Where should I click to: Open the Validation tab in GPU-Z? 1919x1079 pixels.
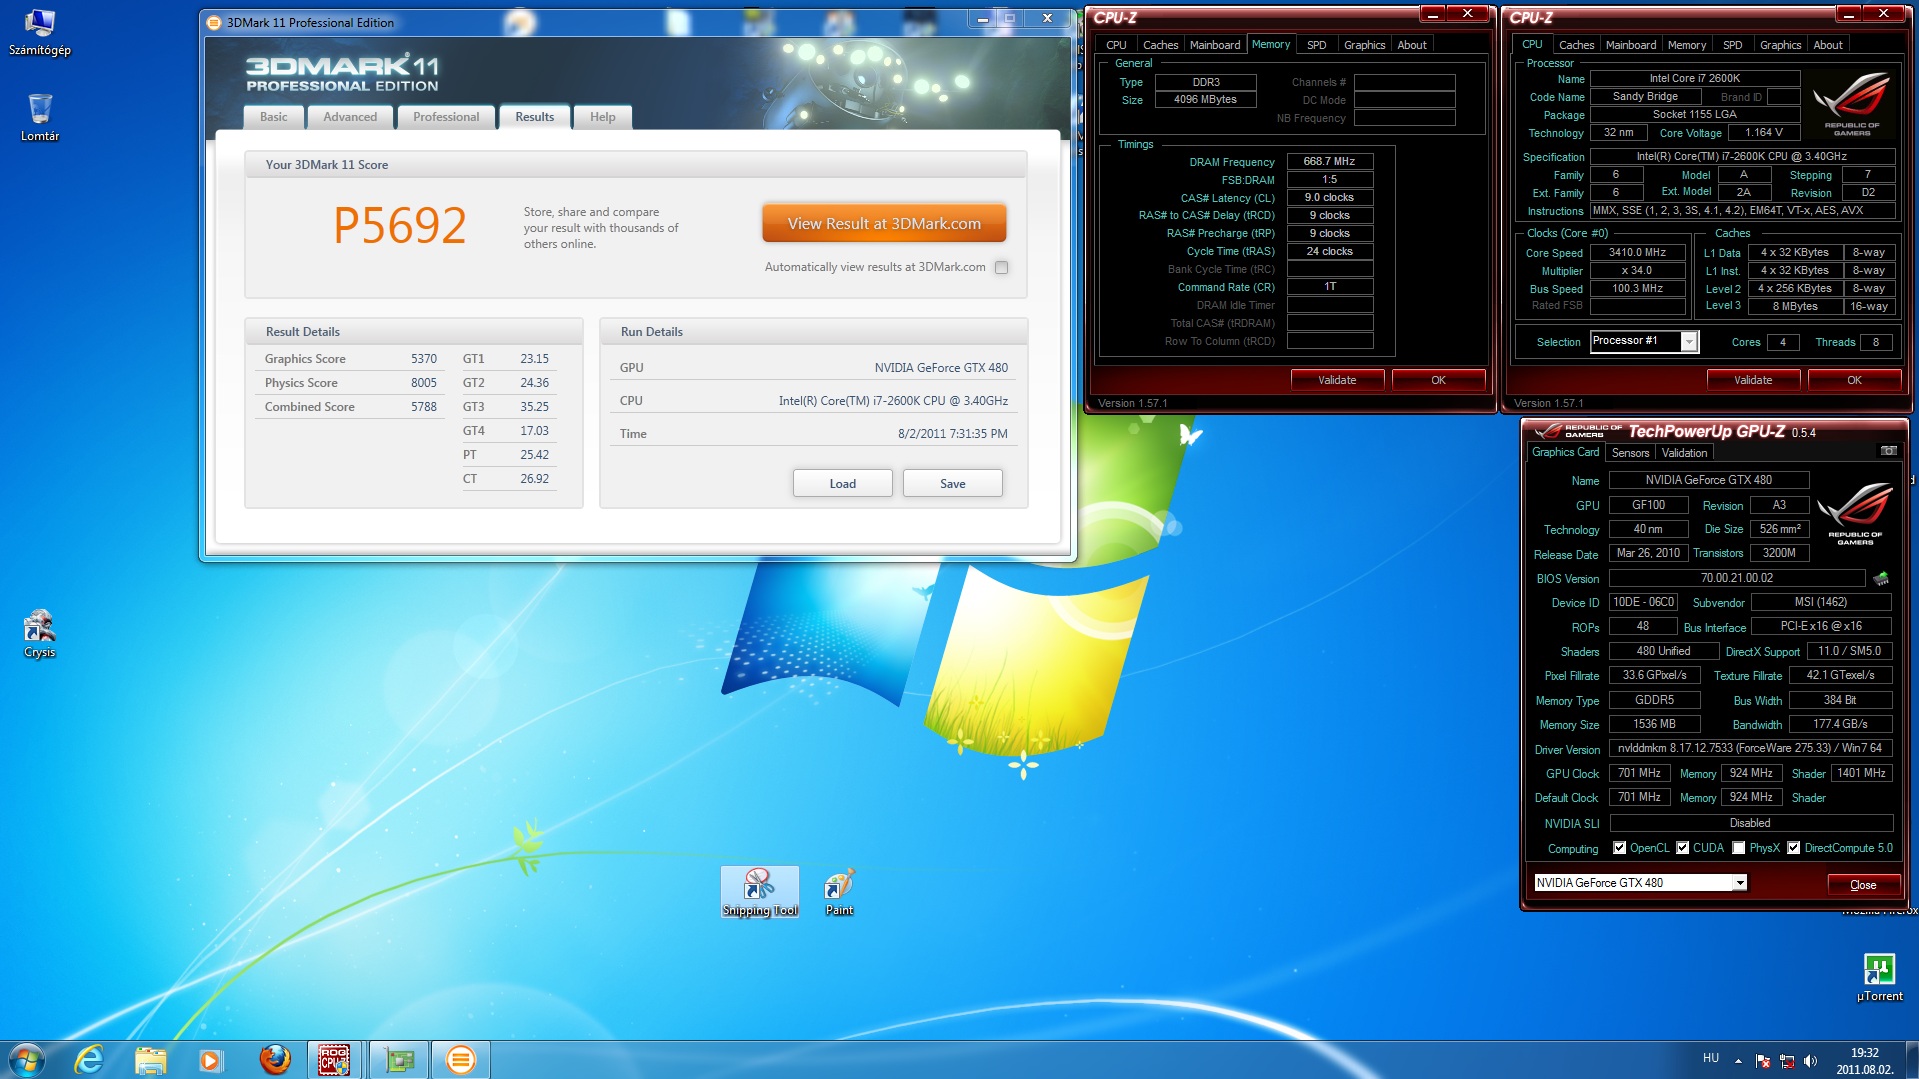pyautogui.click(x=1685, y=453)
